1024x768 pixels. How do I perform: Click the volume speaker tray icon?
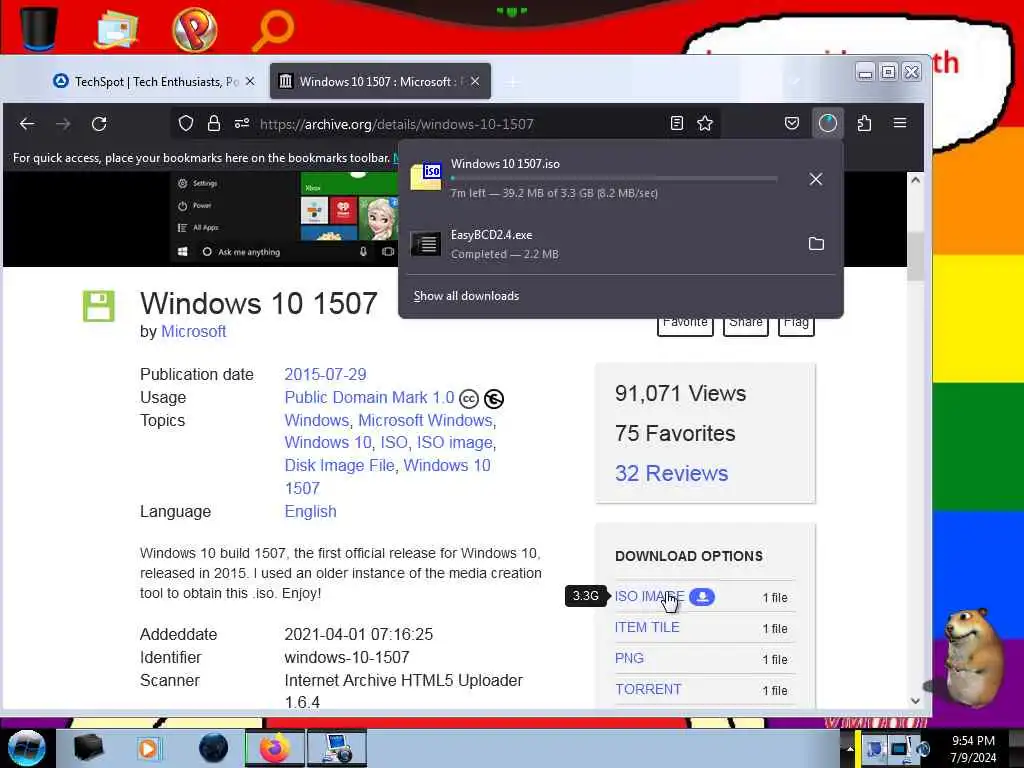click(923, 749)
